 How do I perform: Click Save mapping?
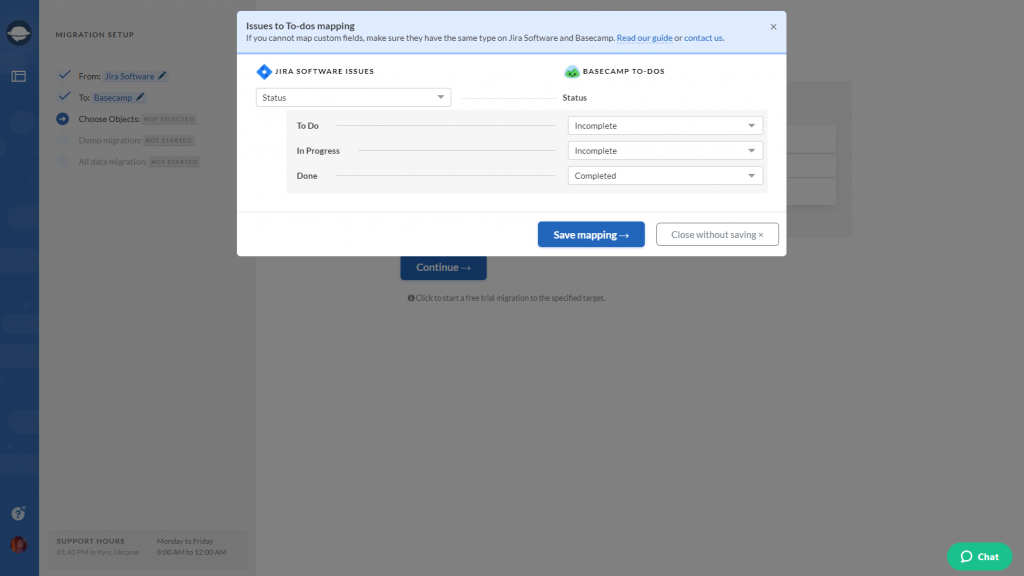[x=590, y=233]
